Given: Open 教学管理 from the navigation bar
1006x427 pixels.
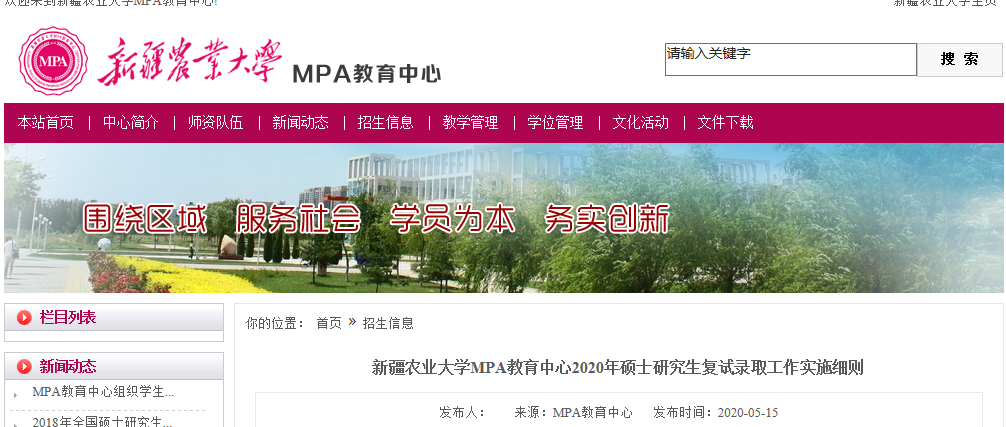Looking at the screenshot, I should [x=470, y=122].
